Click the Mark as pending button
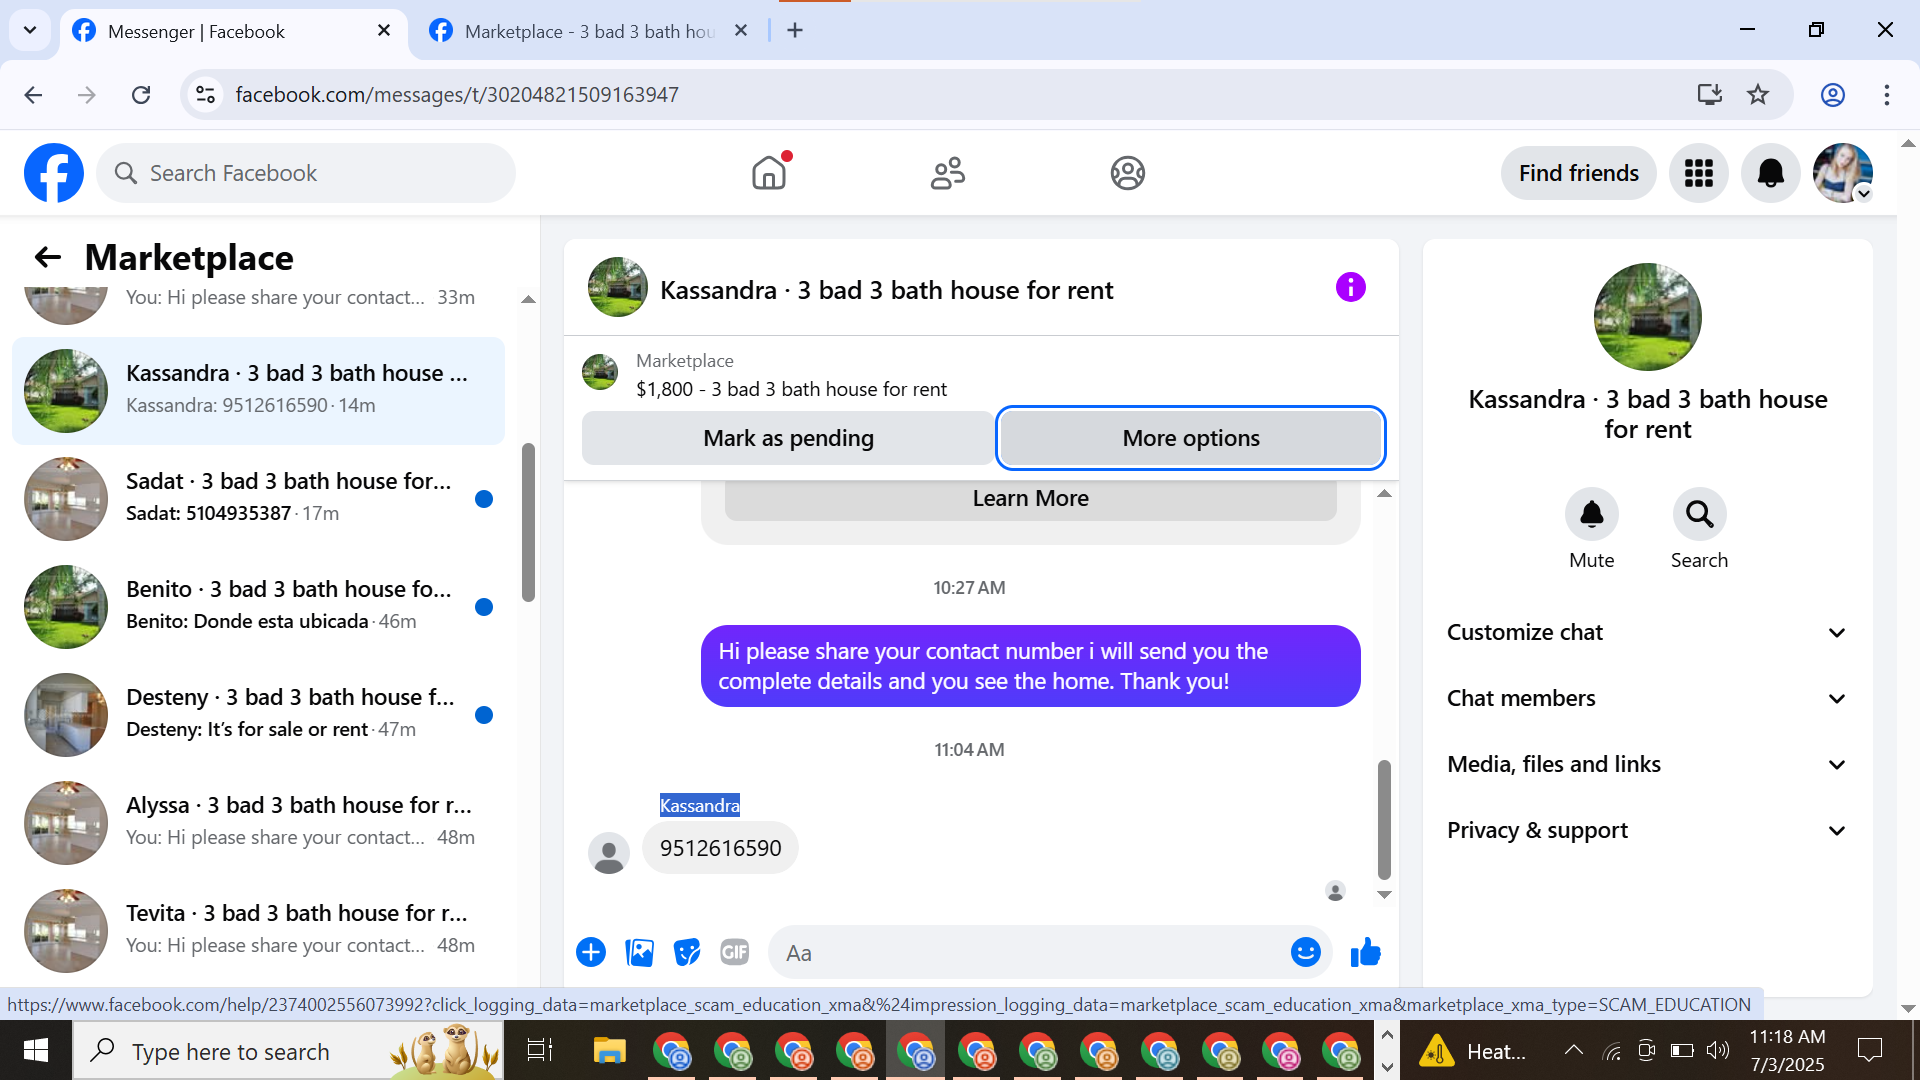The width and height of the screenshot is (1920, 1080). (788, 438)
